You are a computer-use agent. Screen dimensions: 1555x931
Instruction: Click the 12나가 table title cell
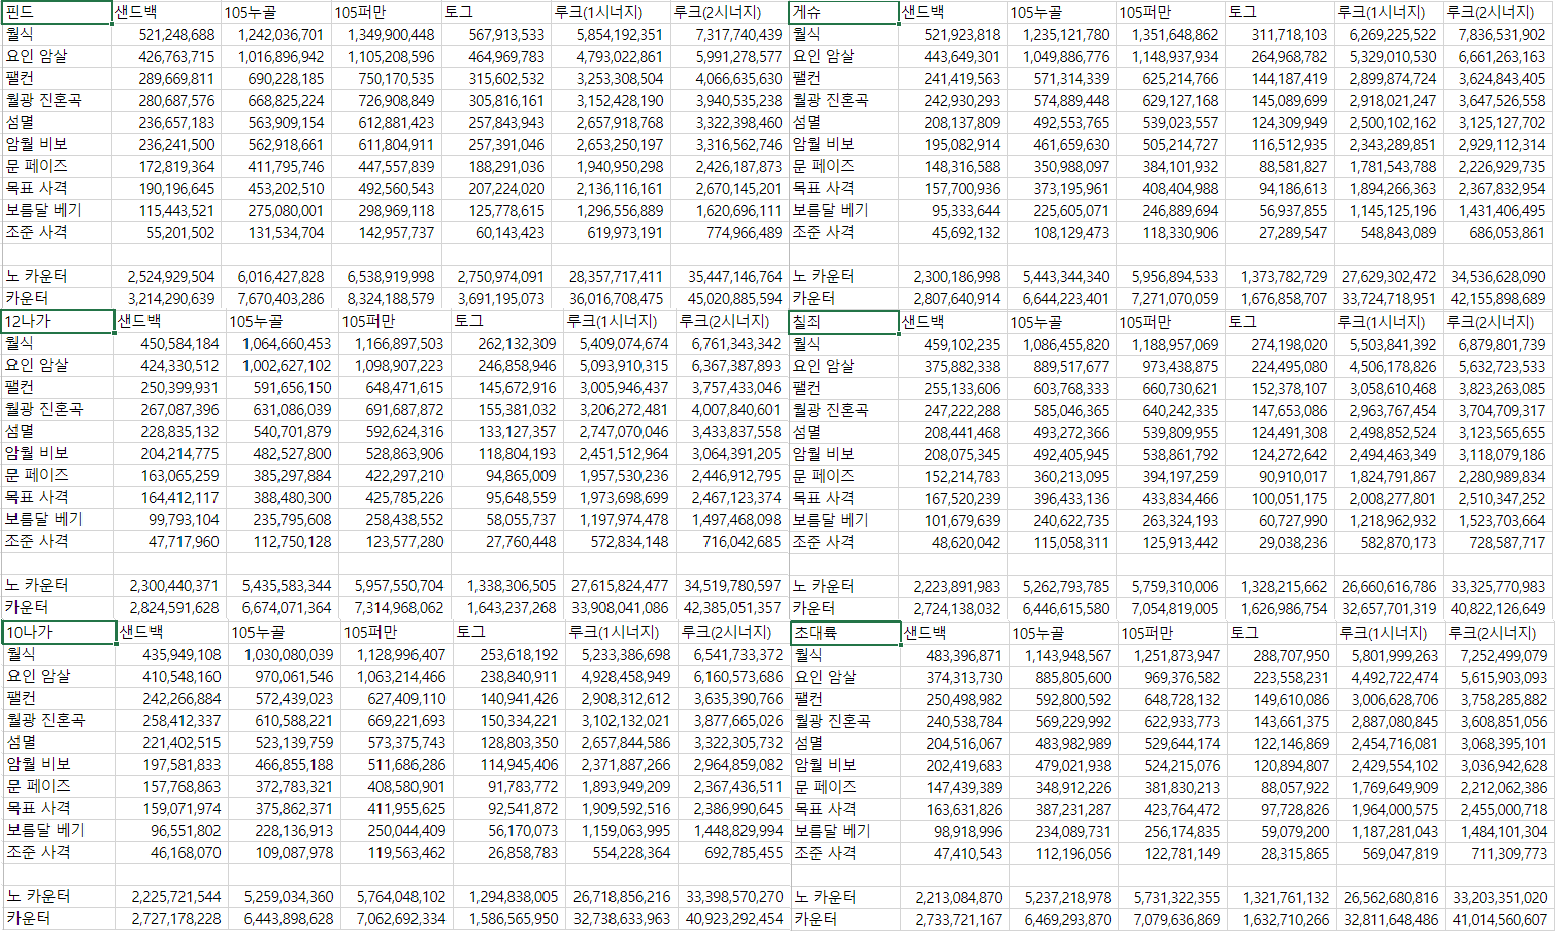coord(57,321)
